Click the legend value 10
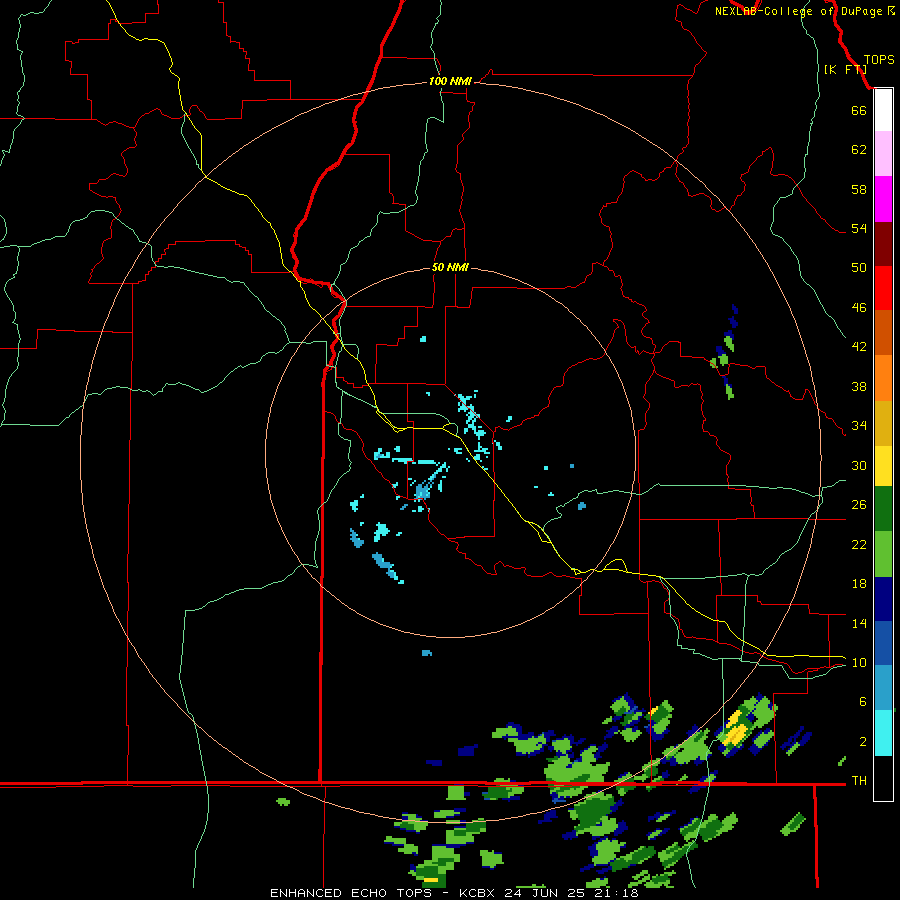 [859, 662]
